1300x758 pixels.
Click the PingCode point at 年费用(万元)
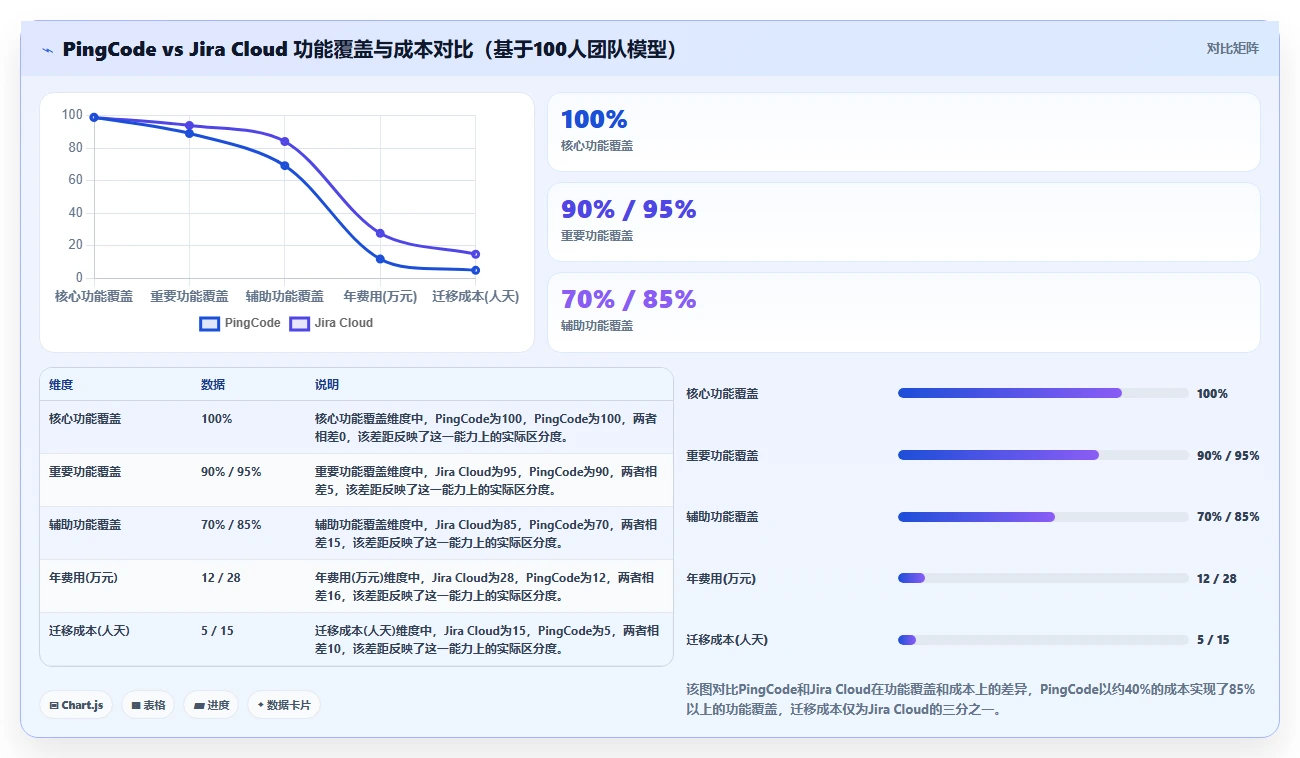pyautogui.click(x=380, y=259)
